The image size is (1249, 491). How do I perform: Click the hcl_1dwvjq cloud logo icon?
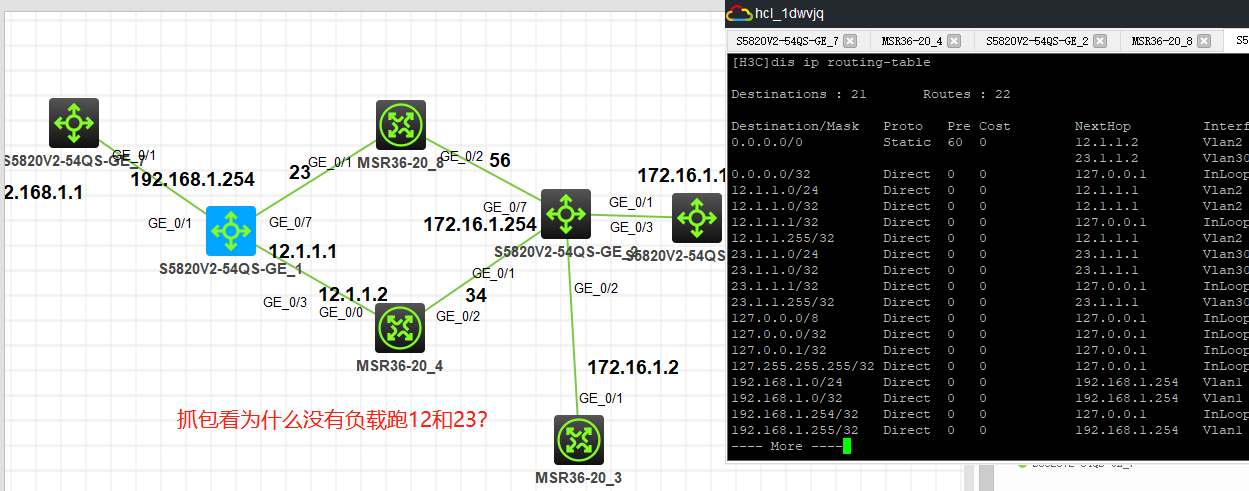[740, 13]
